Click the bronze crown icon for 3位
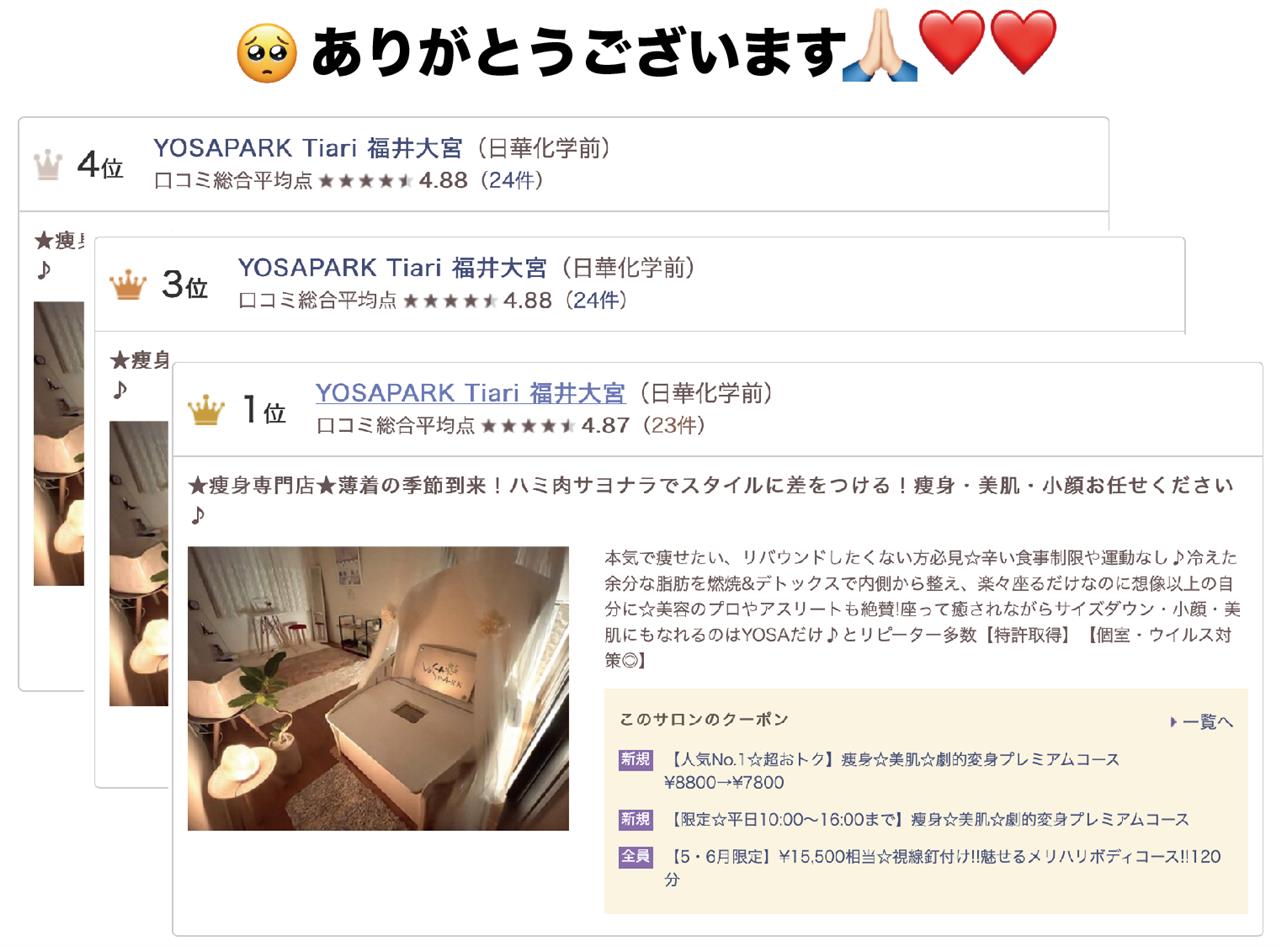Image resolution: width=1281 pixels, height=946 pixels. (x=128, y=285)
